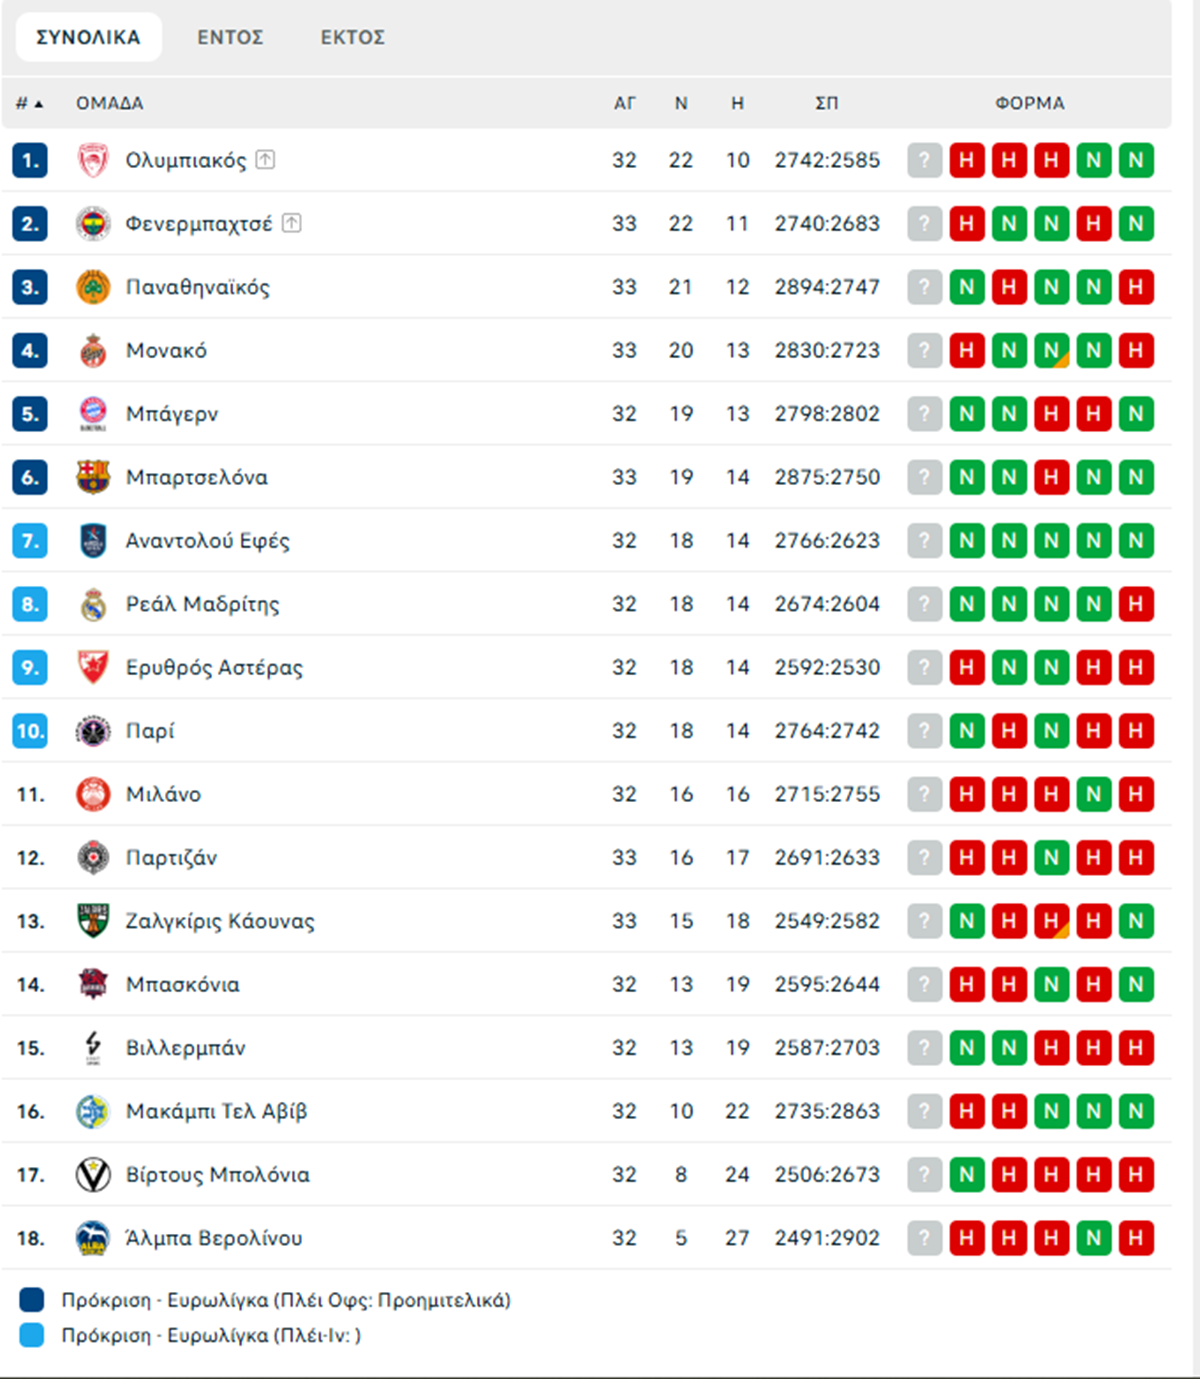The image size is (1200, 1379).
Task: Click the Alba Berlin team logo
Action: pyautogui.click(x=93, y=1238)
